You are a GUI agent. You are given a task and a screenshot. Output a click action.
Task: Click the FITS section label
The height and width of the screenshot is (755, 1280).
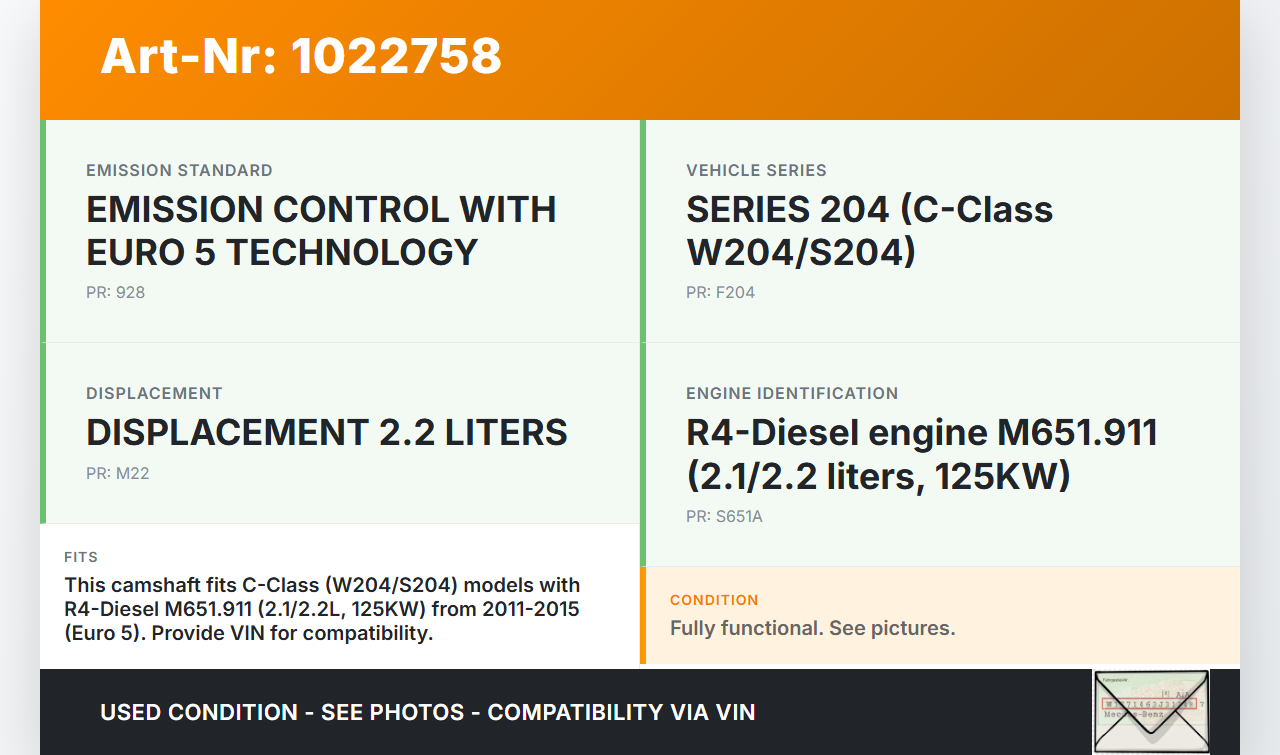point(81,557)
